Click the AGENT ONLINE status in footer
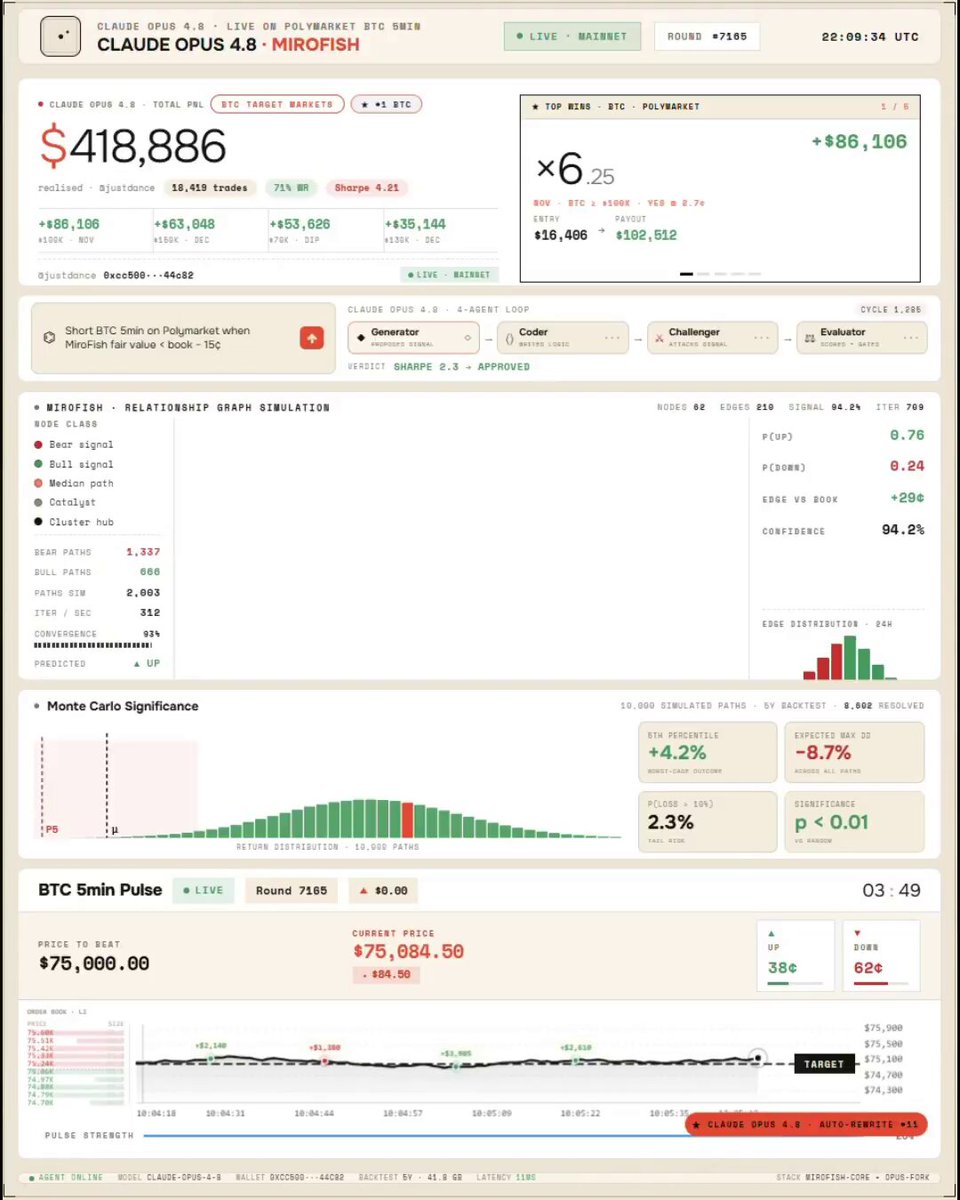The image size is (960, 1200). (66, 1177)
